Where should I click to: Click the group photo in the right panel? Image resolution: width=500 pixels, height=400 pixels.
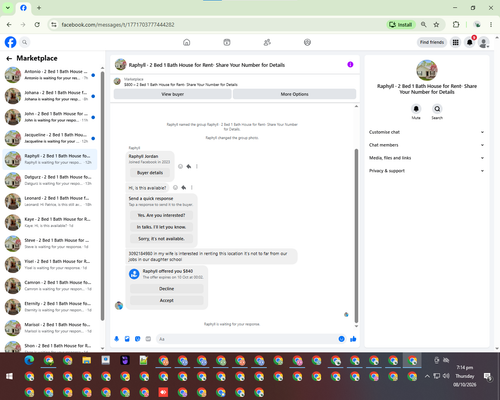(x=427, y=70)
